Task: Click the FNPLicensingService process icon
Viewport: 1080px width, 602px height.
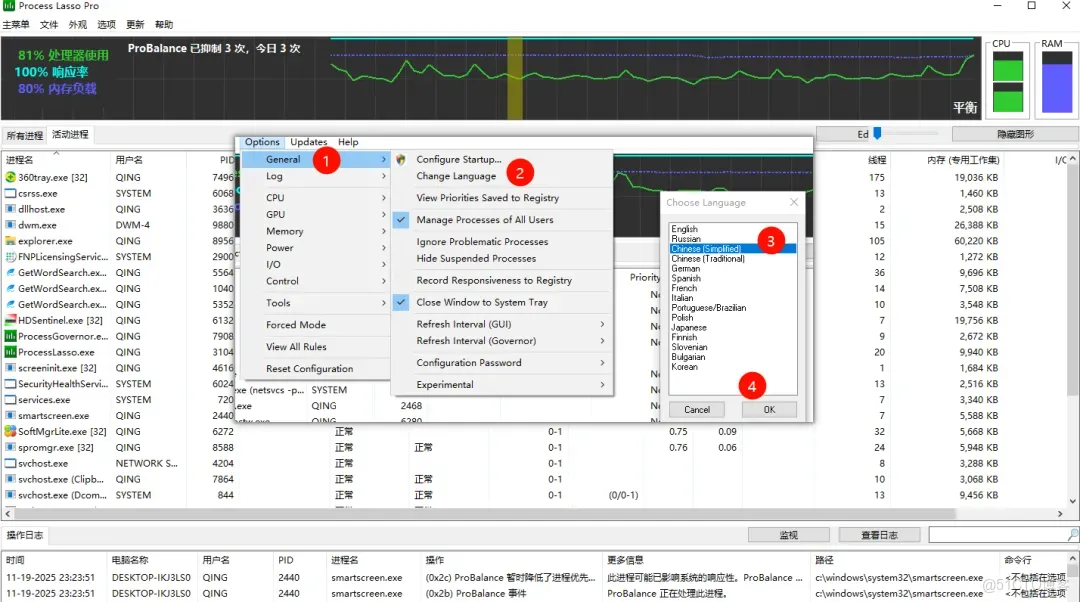Action: tap(10, 257)
